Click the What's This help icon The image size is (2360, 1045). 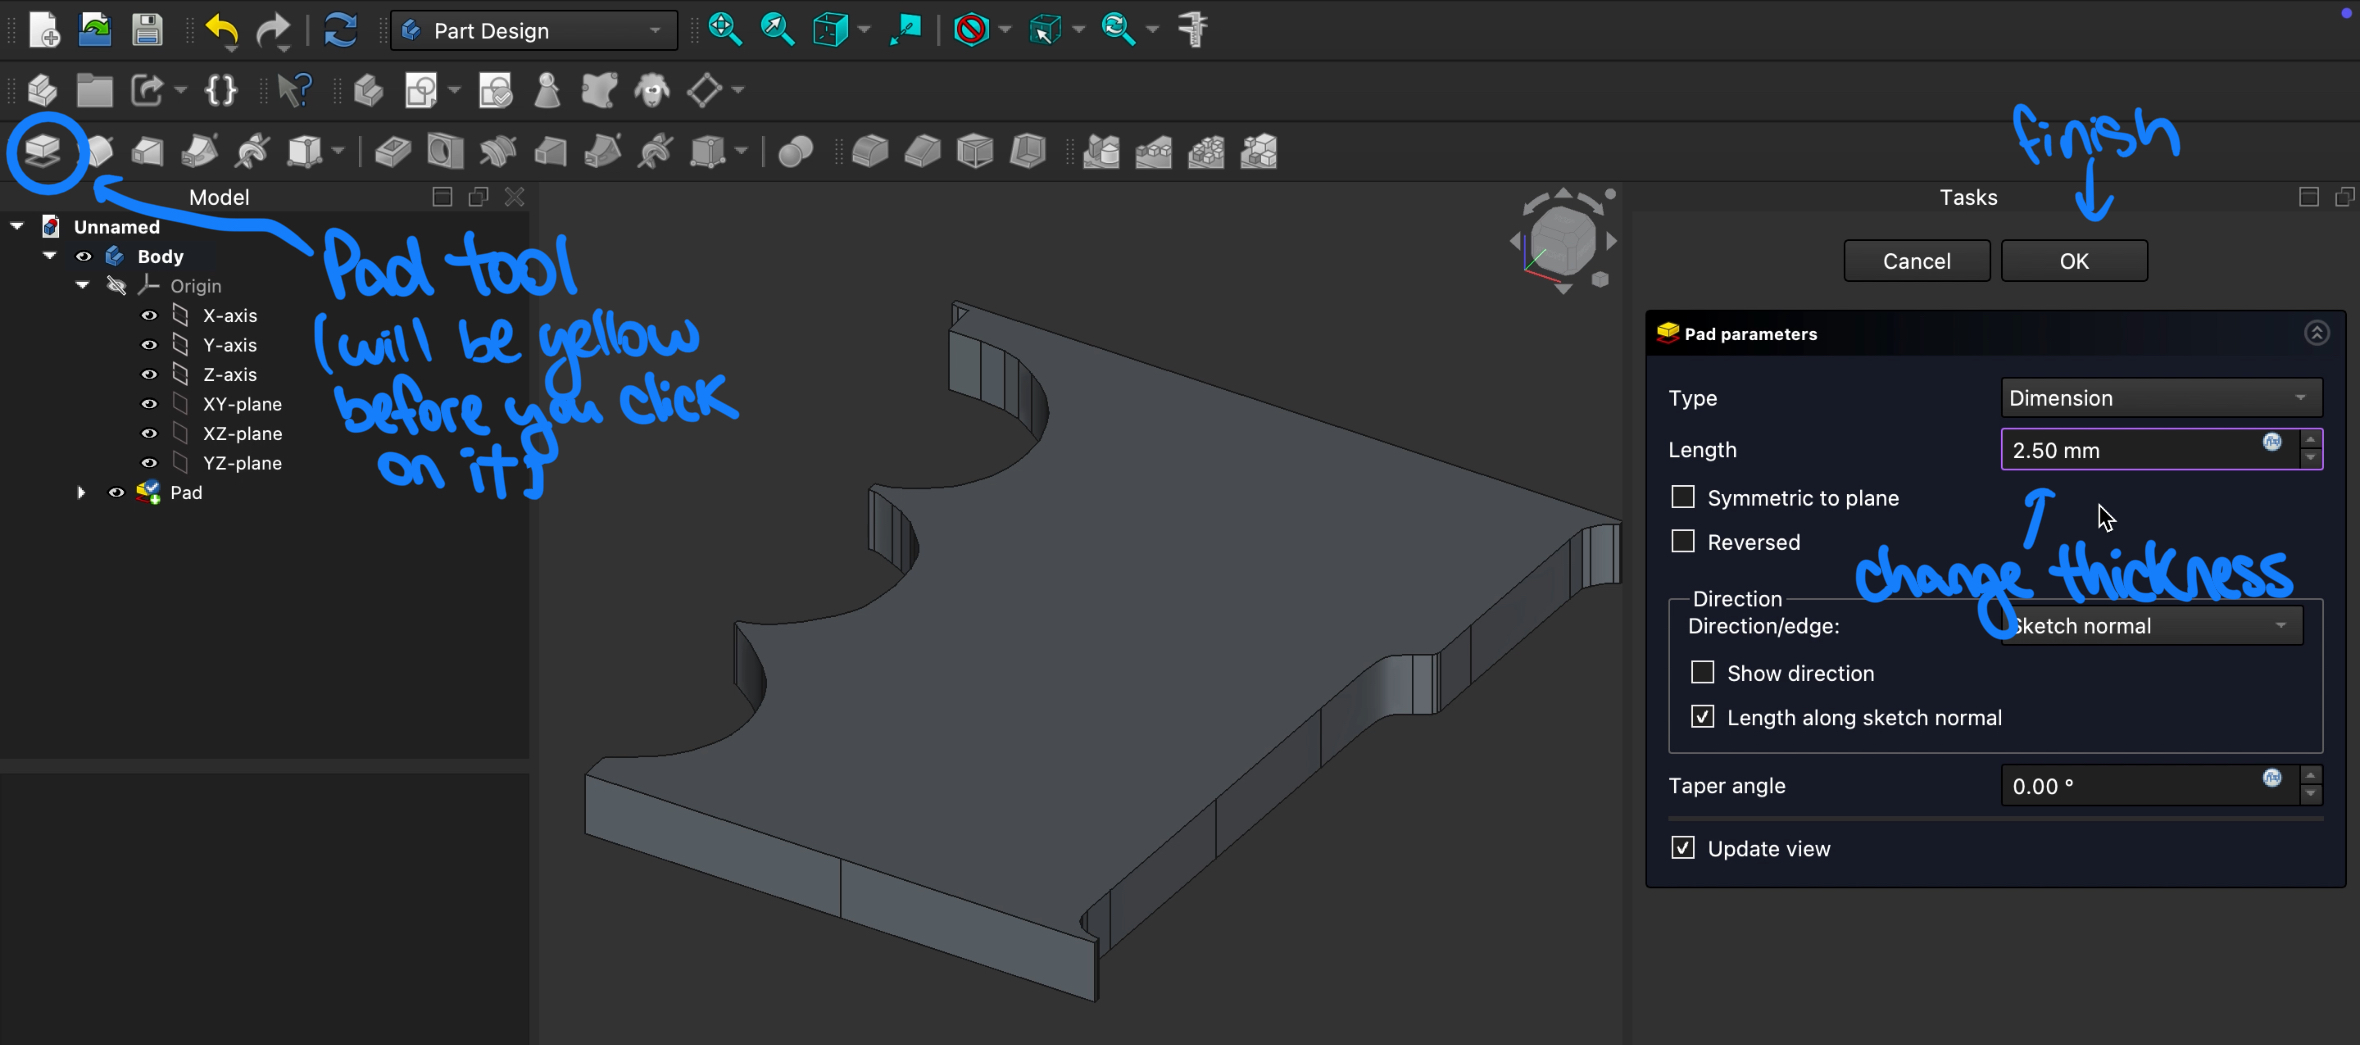[x=294, y=91]
